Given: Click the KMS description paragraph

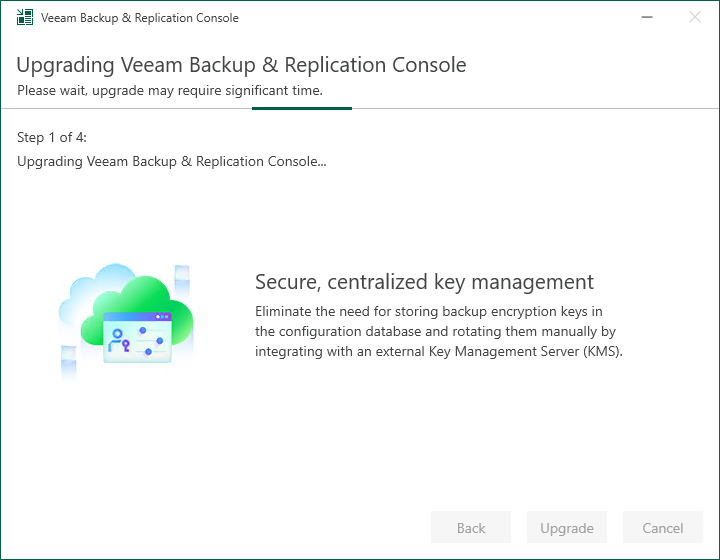Looking at the screenshot, I should point(439,331).
